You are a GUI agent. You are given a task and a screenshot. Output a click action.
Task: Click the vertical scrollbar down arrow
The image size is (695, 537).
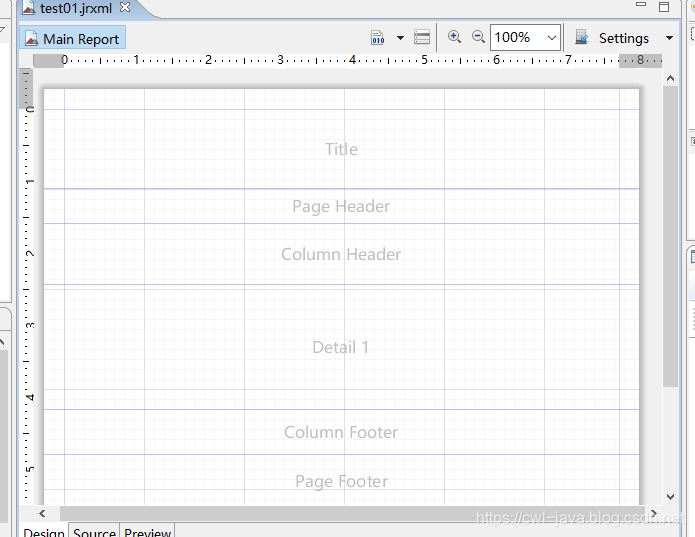670,497
